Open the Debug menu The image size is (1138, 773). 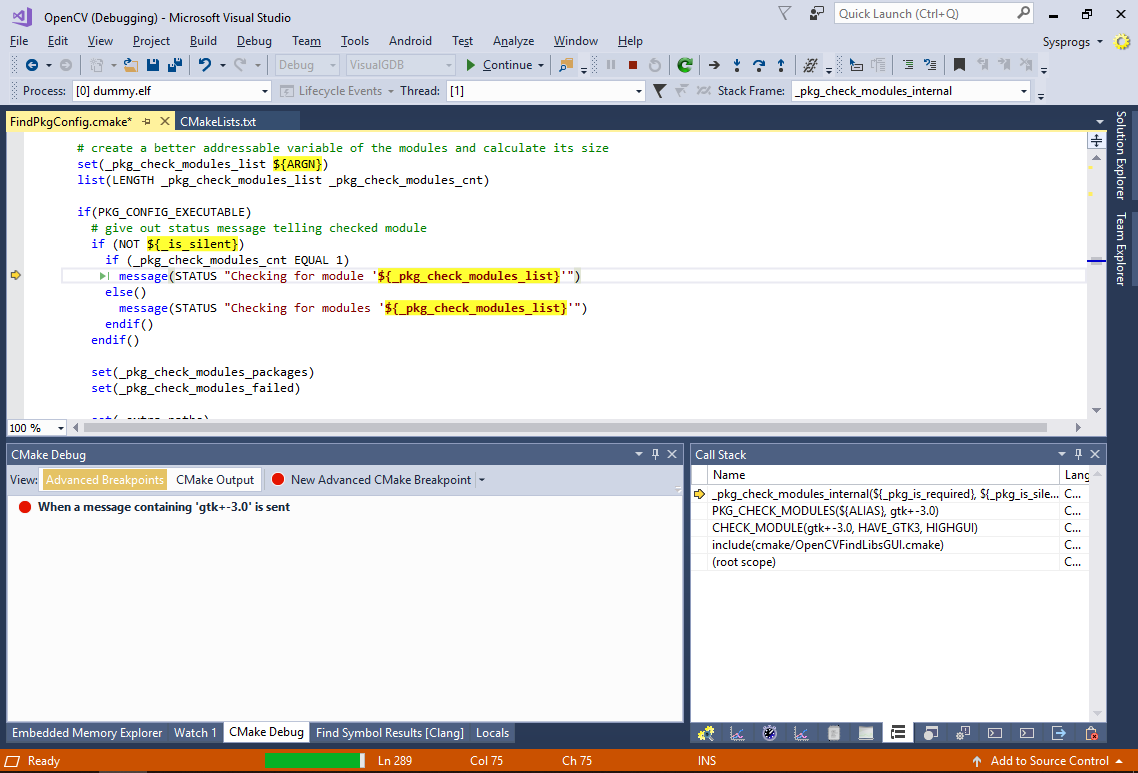pyautogui.click(x=254, y=41)
